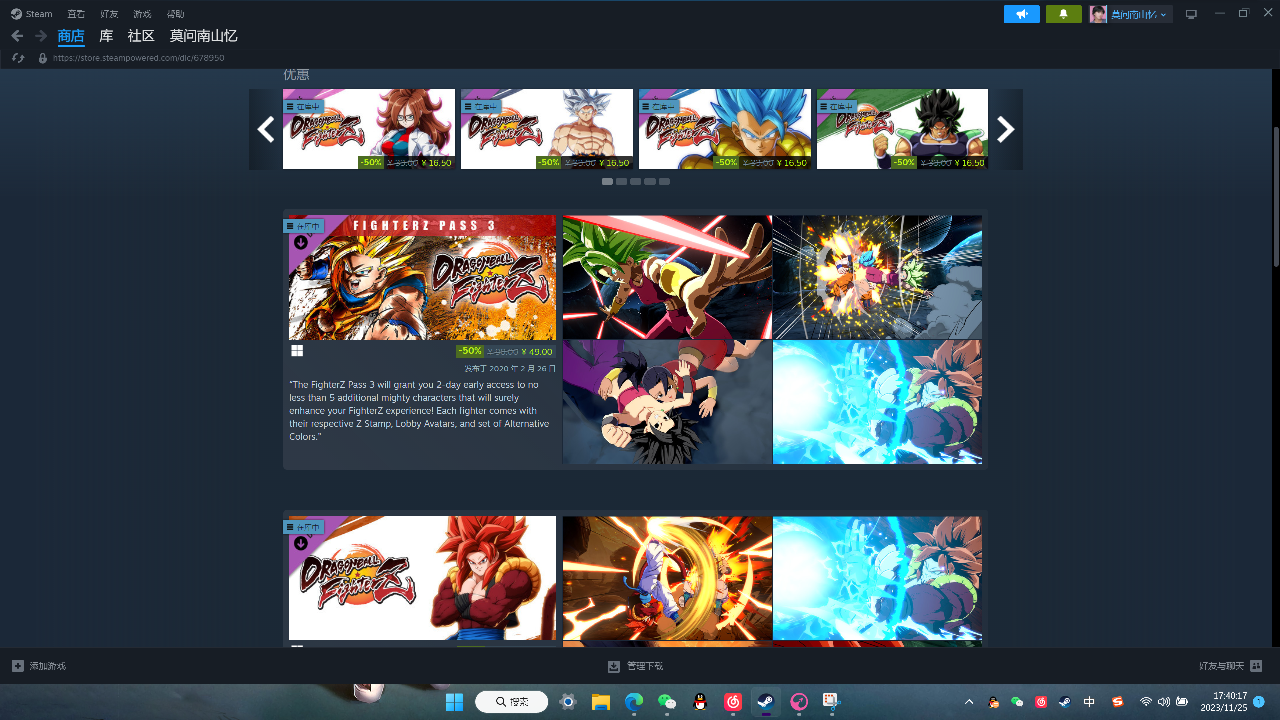Image resolution: width=1280 pixels, height=720 pixels.
Task: Open the Snipping Tool taskbar icon
Action: pos(831,702)
